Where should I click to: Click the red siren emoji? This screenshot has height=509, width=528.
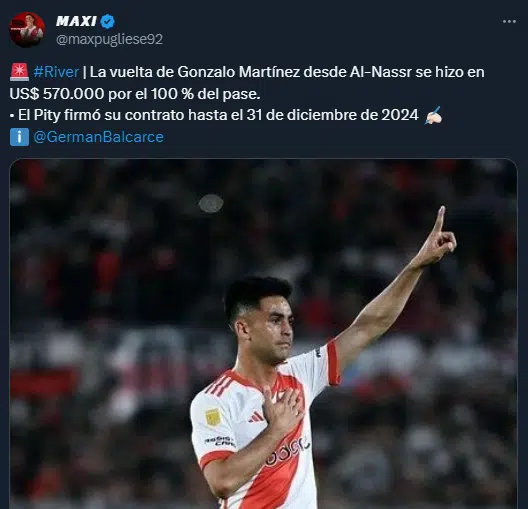point(20,72)
